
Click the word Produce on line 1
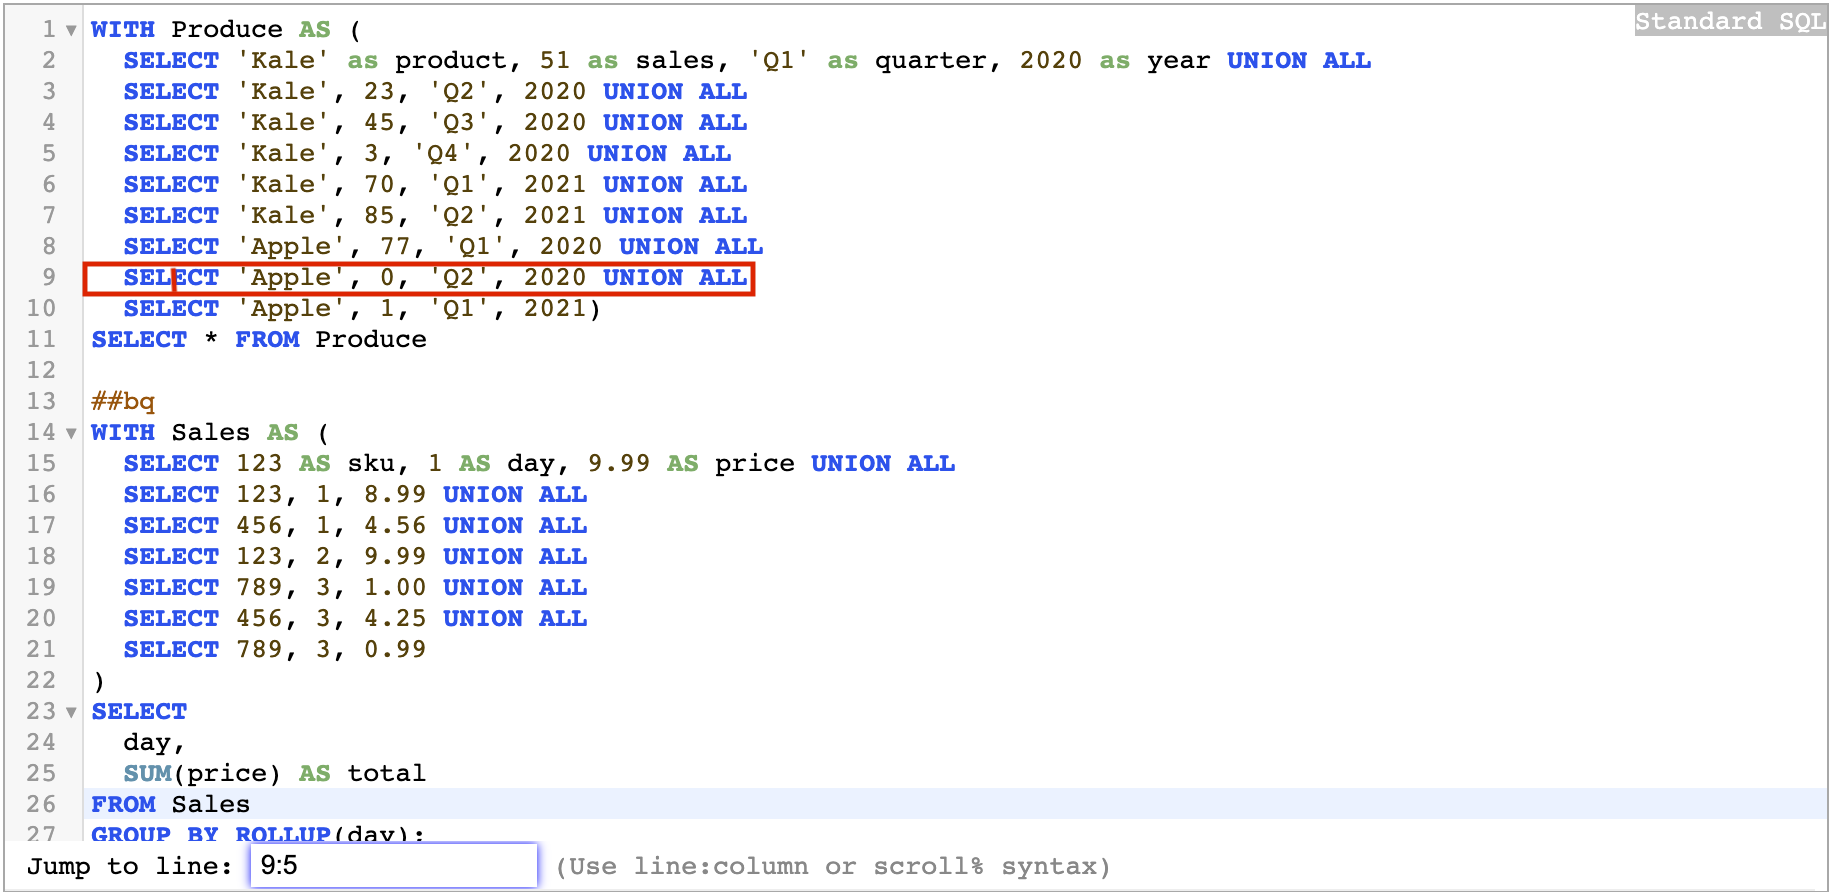[x=227, y=30]
